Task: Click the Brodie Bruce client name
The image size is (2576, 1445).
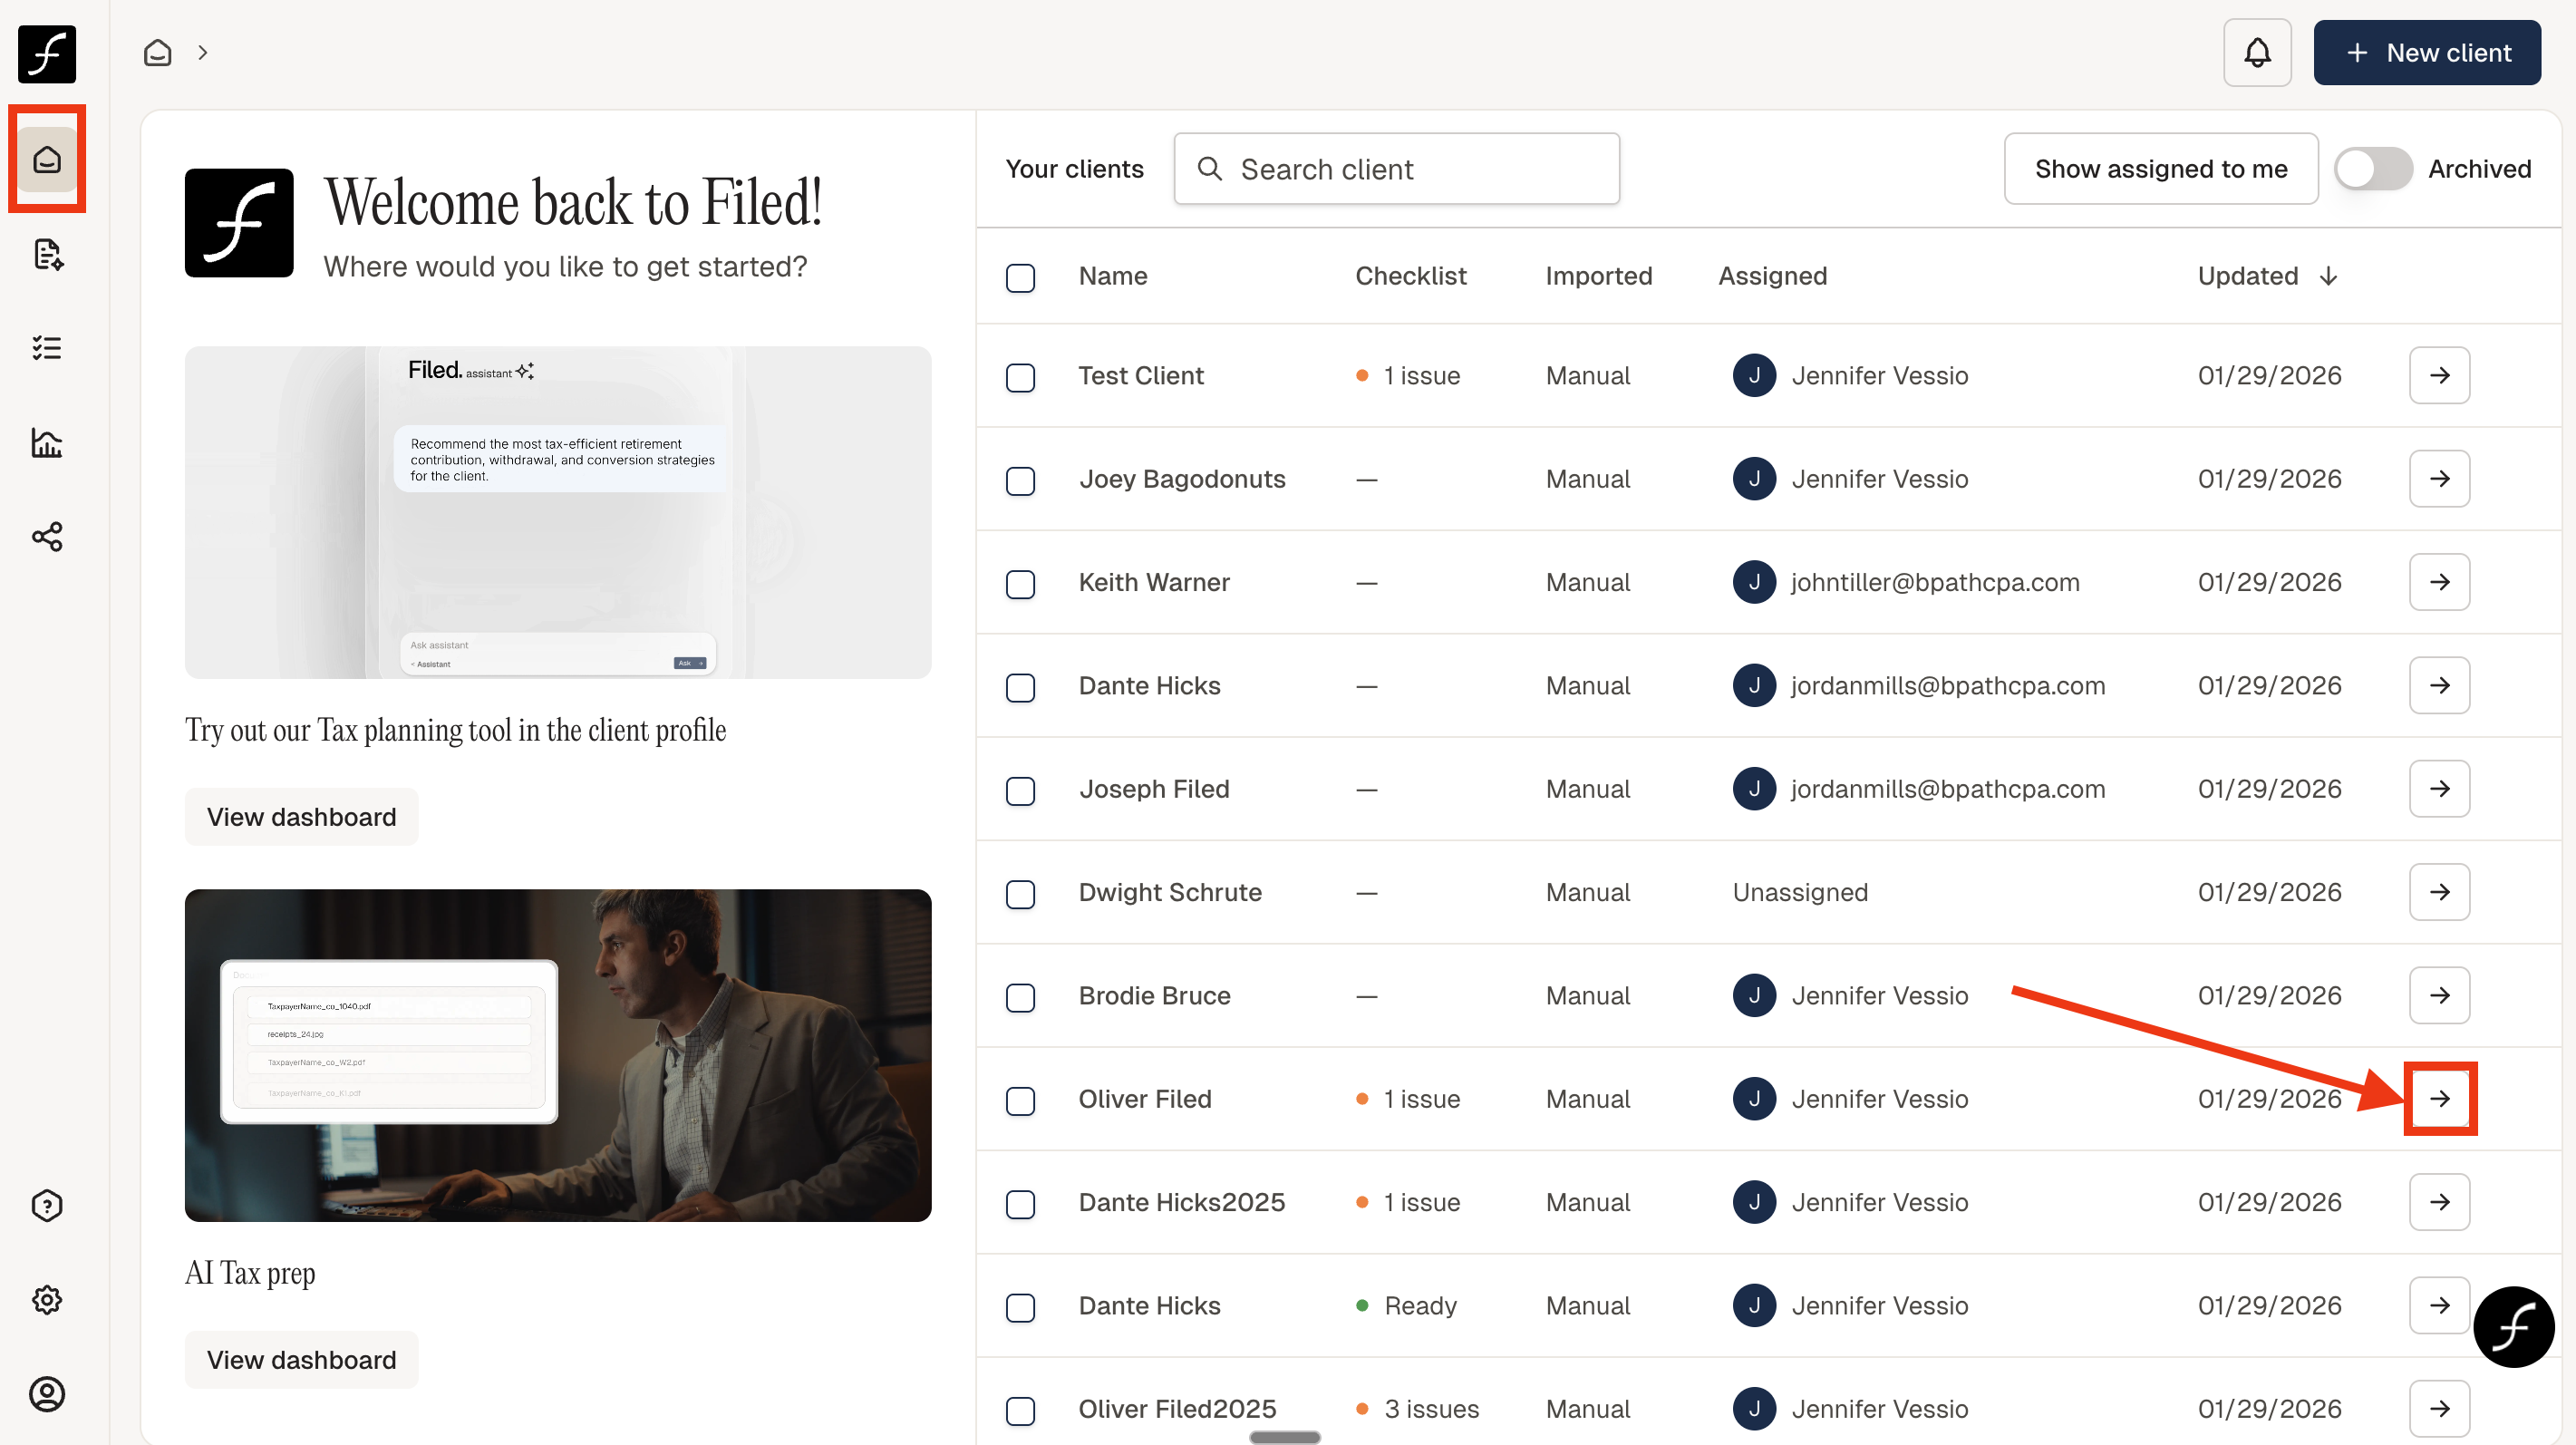Action: (1154, 995)
